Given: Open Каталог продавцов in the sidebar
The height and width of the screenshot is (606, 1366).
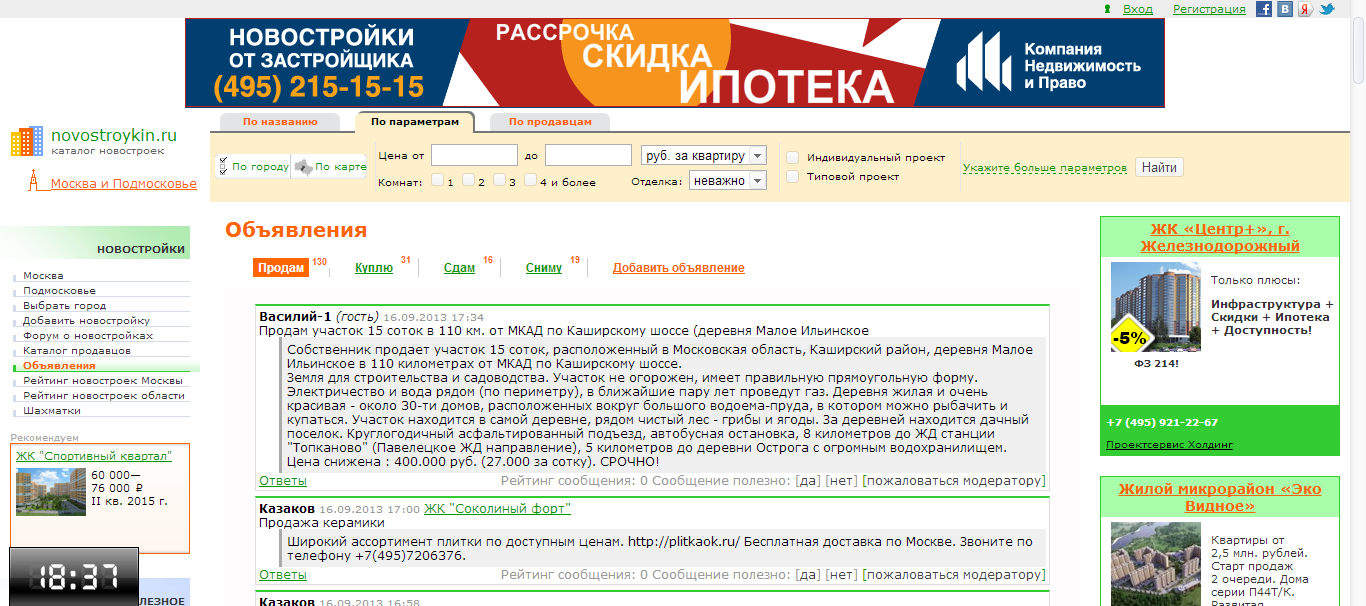Looking at the screenshot, I should 77,351.
